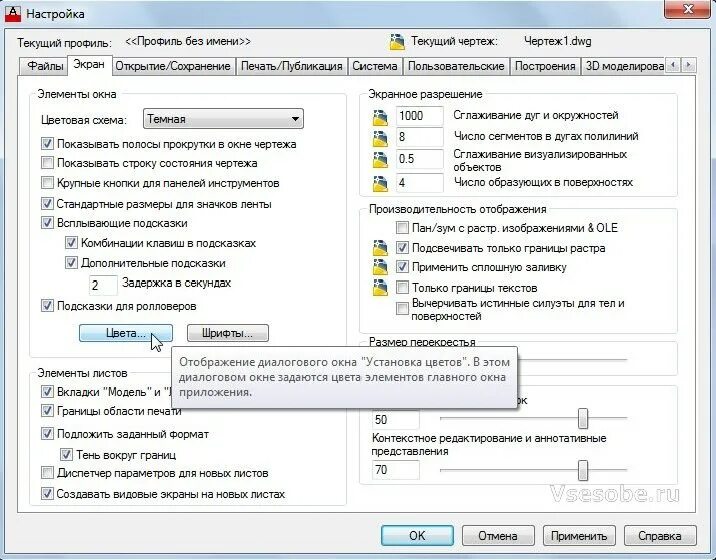
Task: Click the AutoCAD logo icon in title bar
Action: (x=13, y=13)
